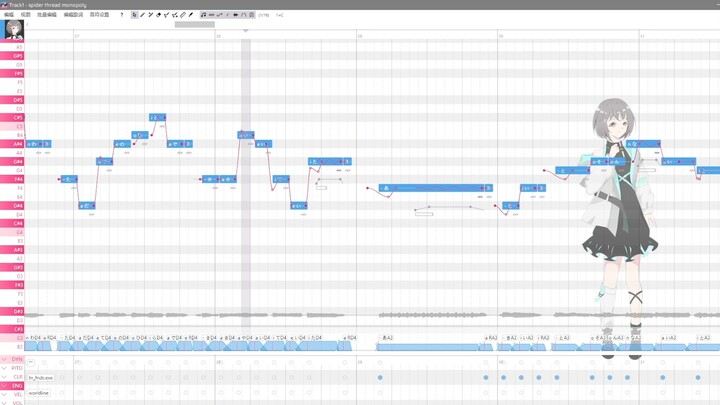Image resolution: width=720 pixels, height=405 pixels.
Task: Select the overwrite pitch tool
Action: [174, 15]
